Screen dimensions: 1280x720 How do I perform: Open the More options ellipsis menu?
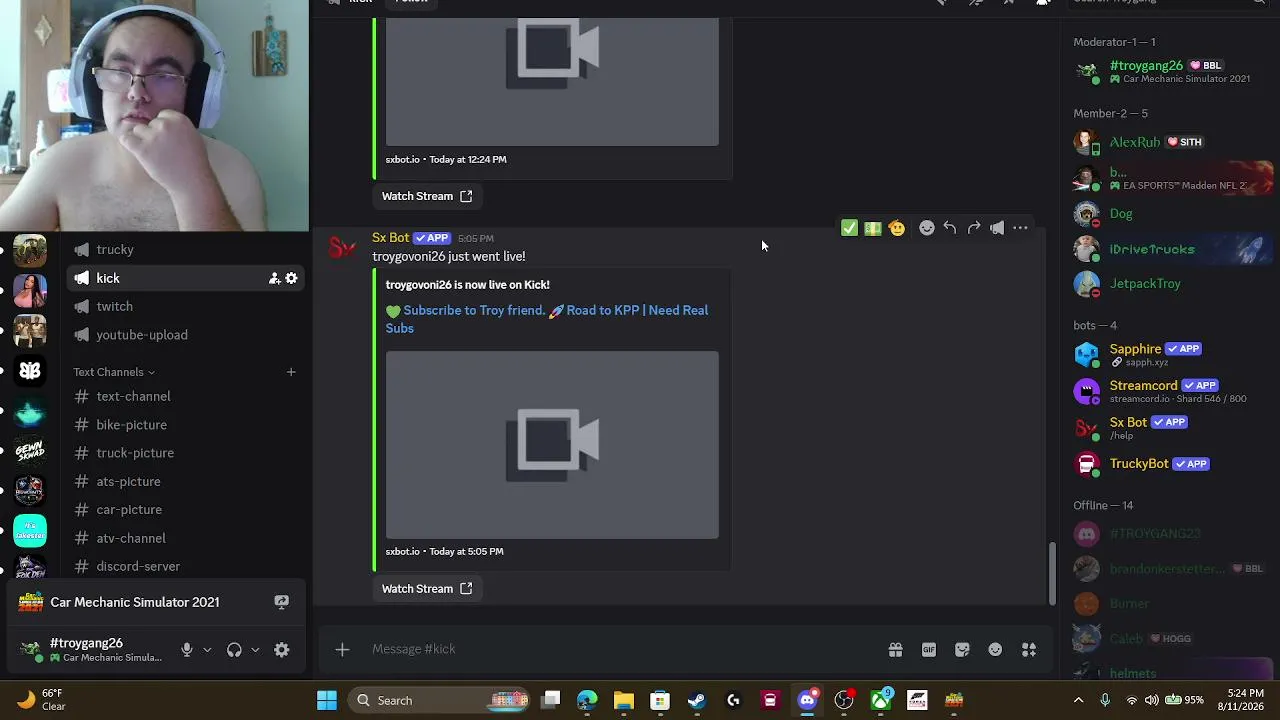(x=1020, y=228)
